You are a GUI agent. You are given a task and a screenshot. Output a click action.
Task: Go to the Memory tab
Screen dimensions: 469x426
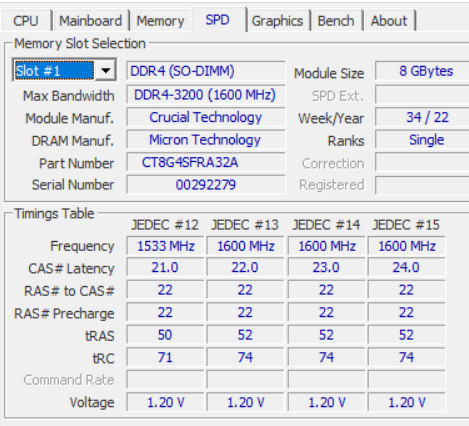click(x=160, y=21)
